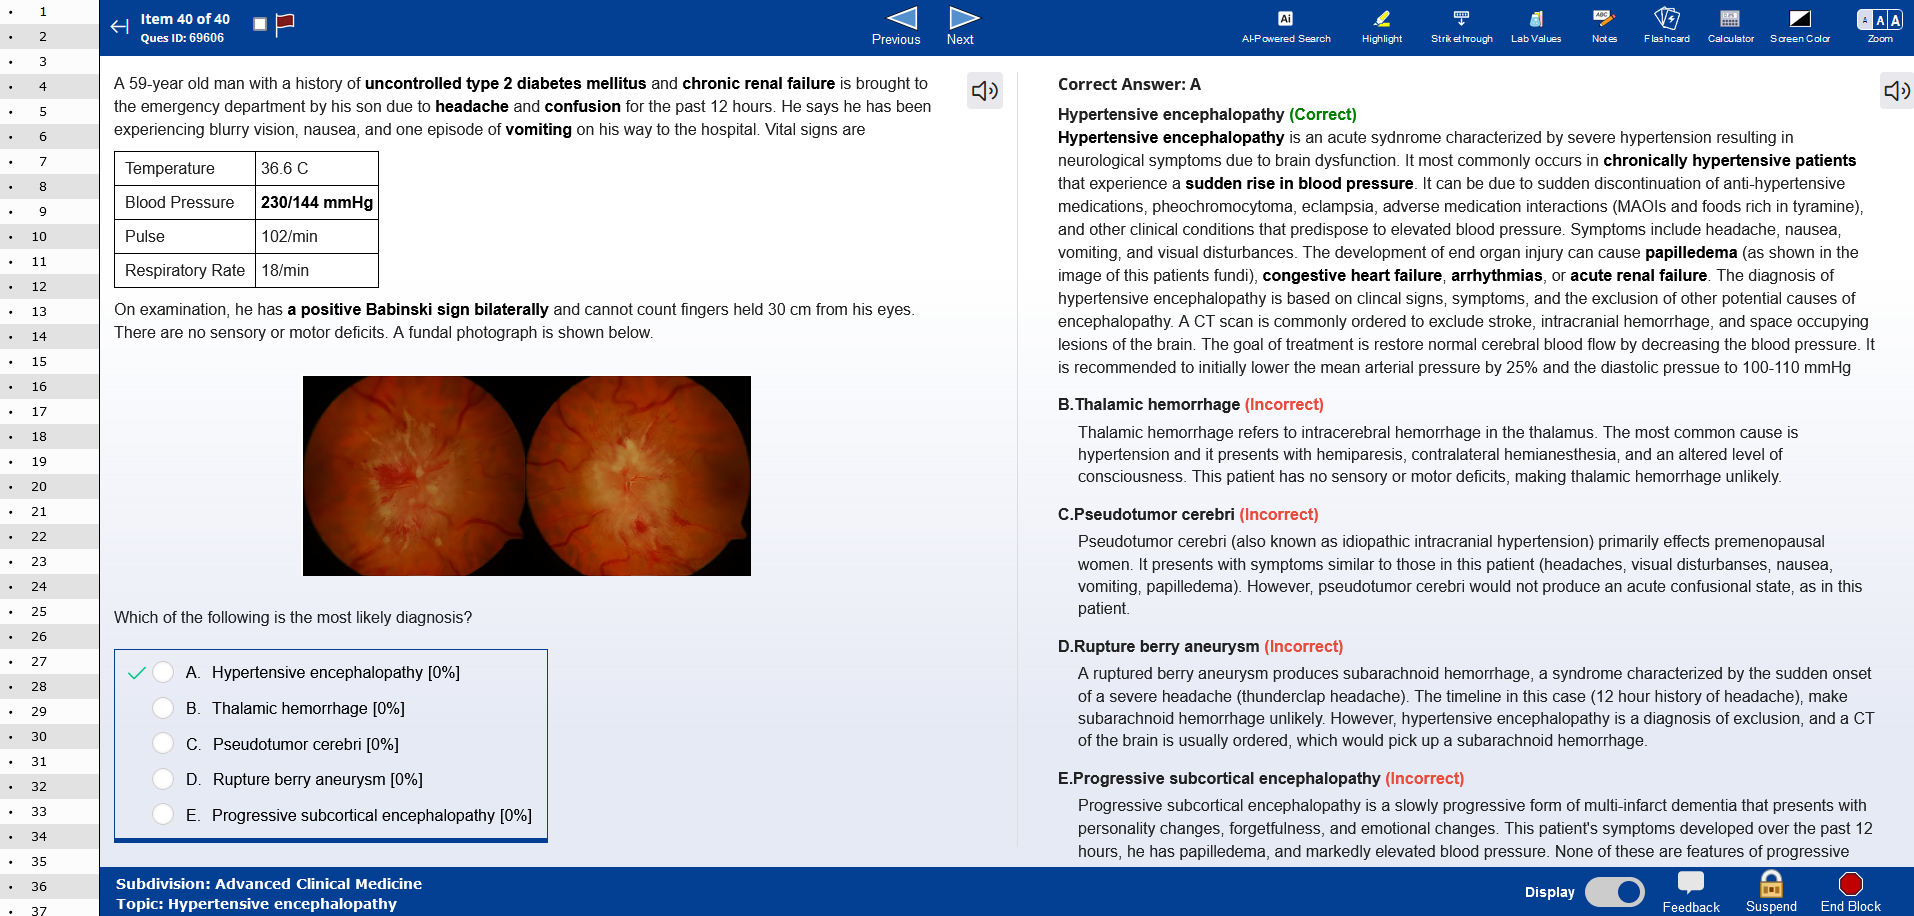Click the 'B.Thalamic hemorrhage (Incorrect)' heading

(x=1190, y=405)
